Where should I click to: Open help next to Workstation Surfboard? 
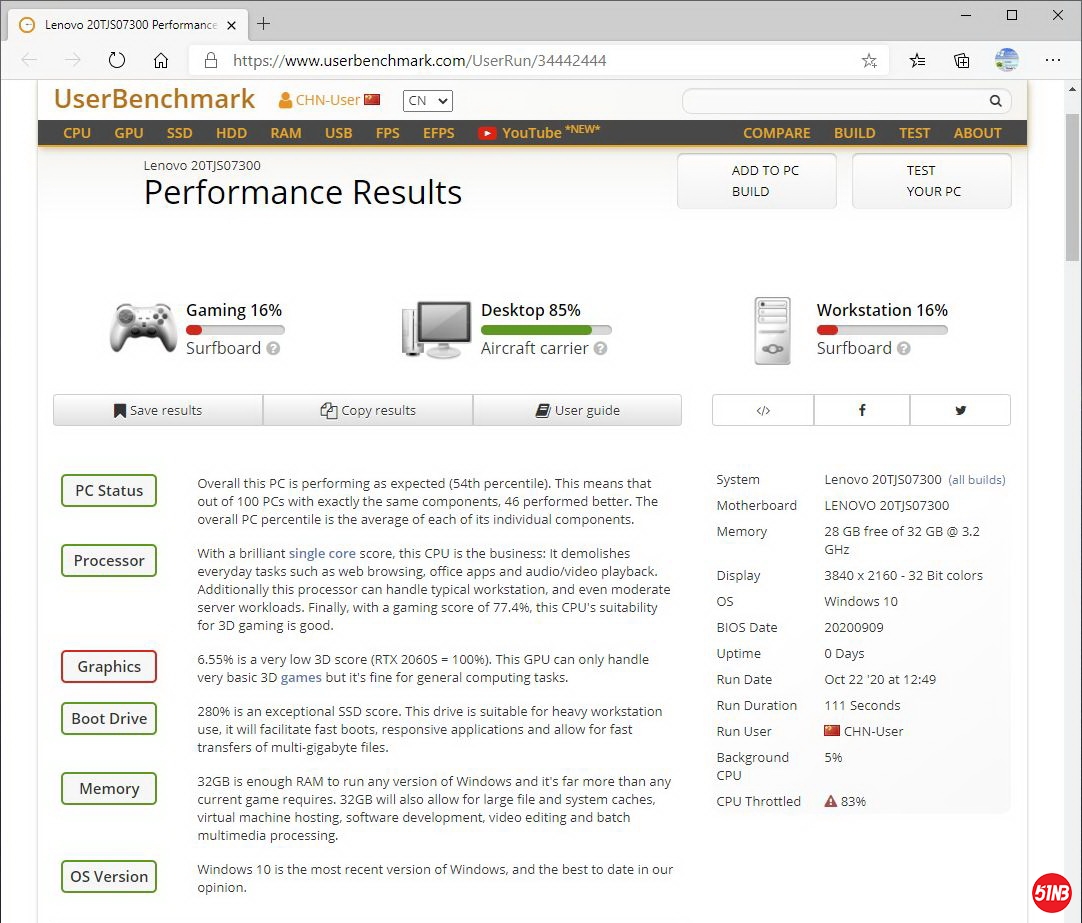pyautogui.click(x=904, y=349)
